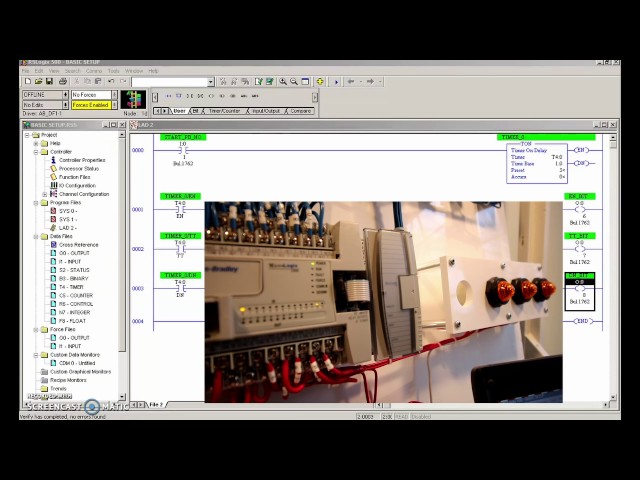Open the No Forces dropdown arrow
The height and width of the screenshot is (480, 640).
115,95
